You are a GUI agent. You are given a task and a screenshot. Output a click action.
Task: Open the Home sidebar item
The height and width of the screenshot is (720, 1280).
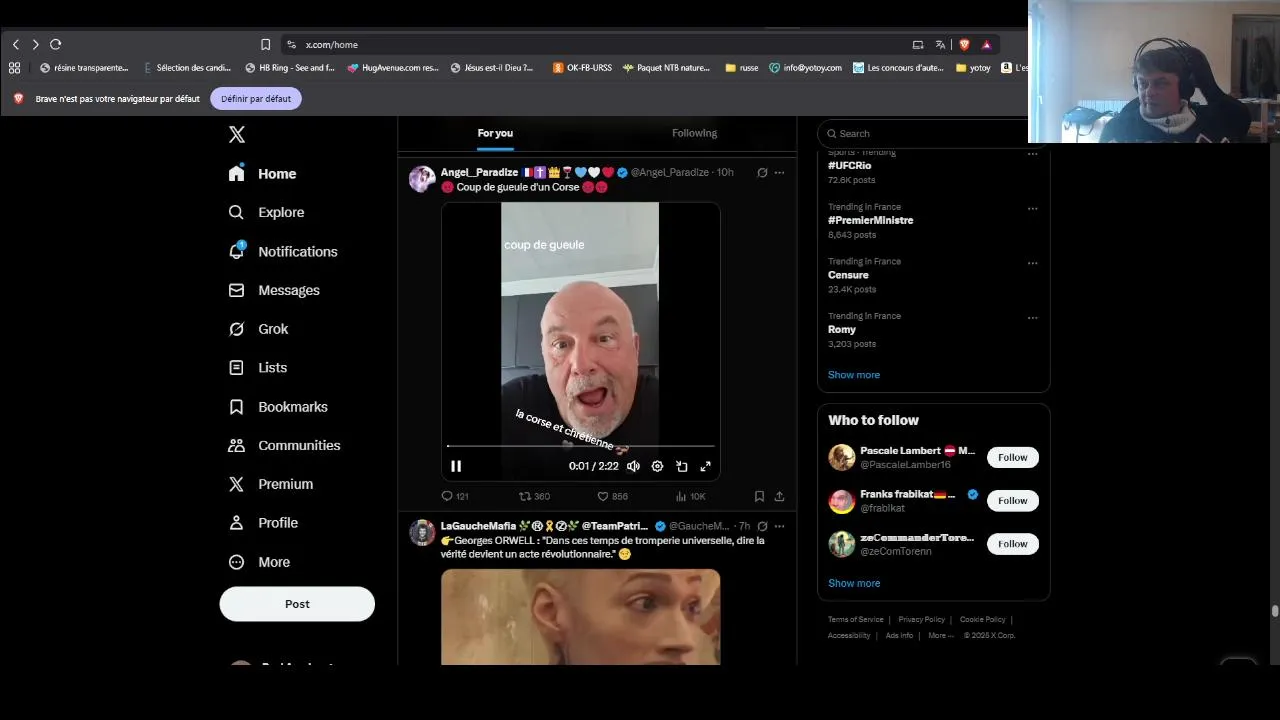pos(262,174)
